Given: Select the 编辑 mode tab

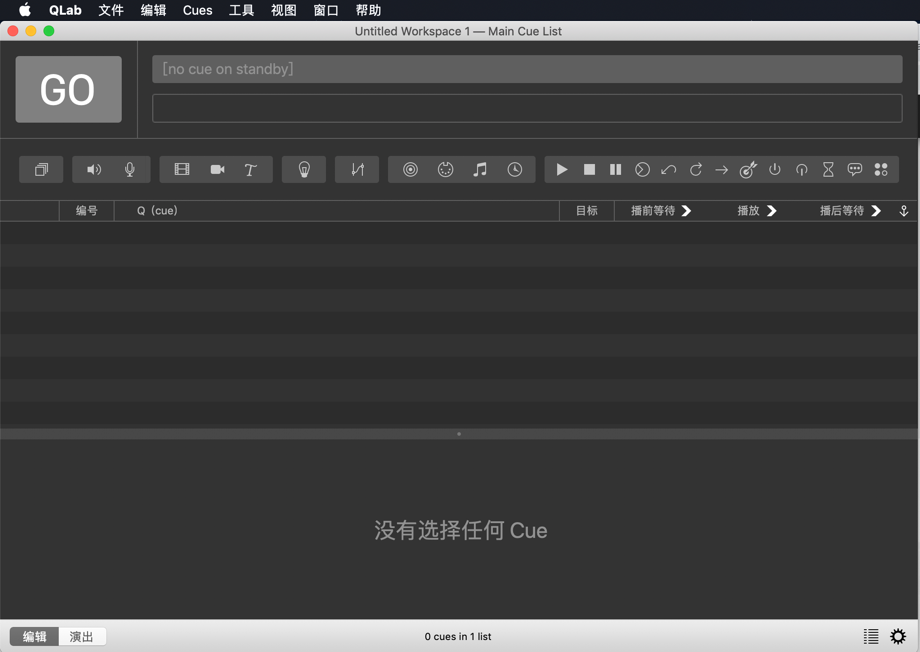Looking at the screenshot, I should coord(34,636).
